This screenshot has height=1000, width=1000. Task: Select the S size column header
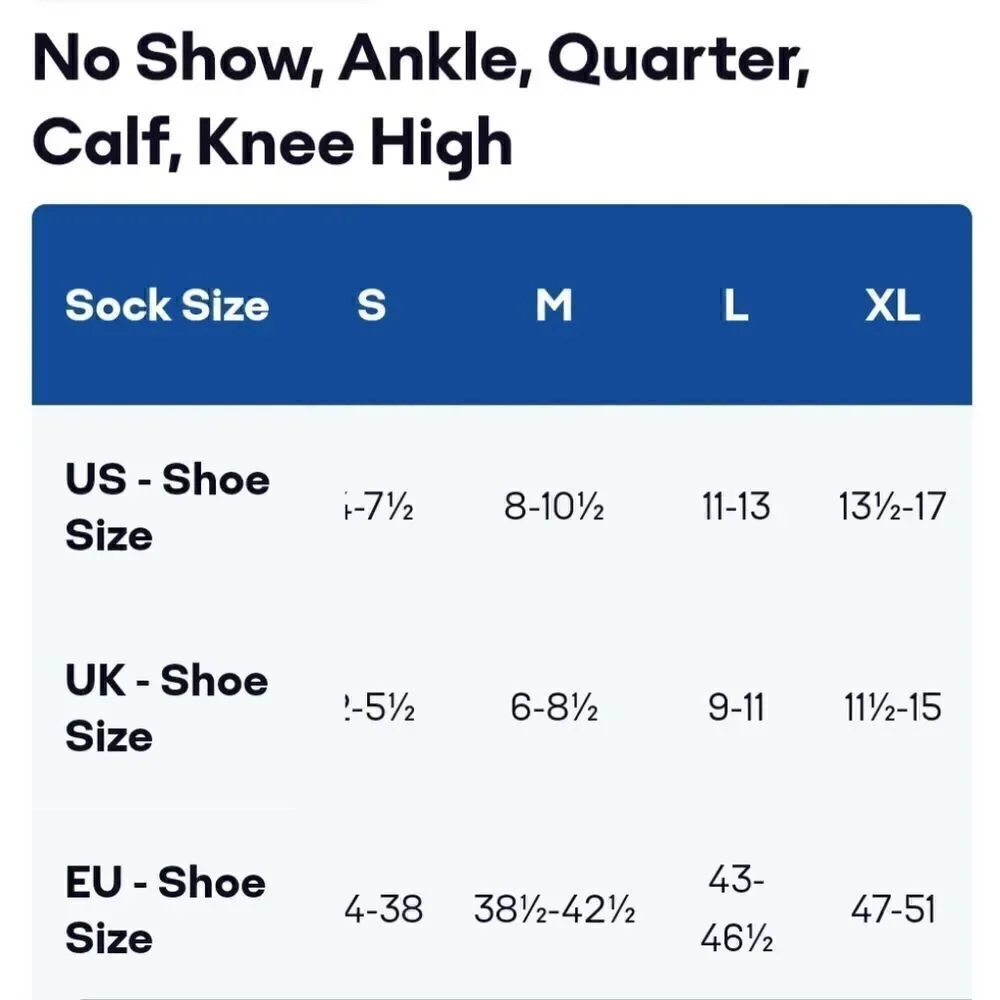[372, 305]
